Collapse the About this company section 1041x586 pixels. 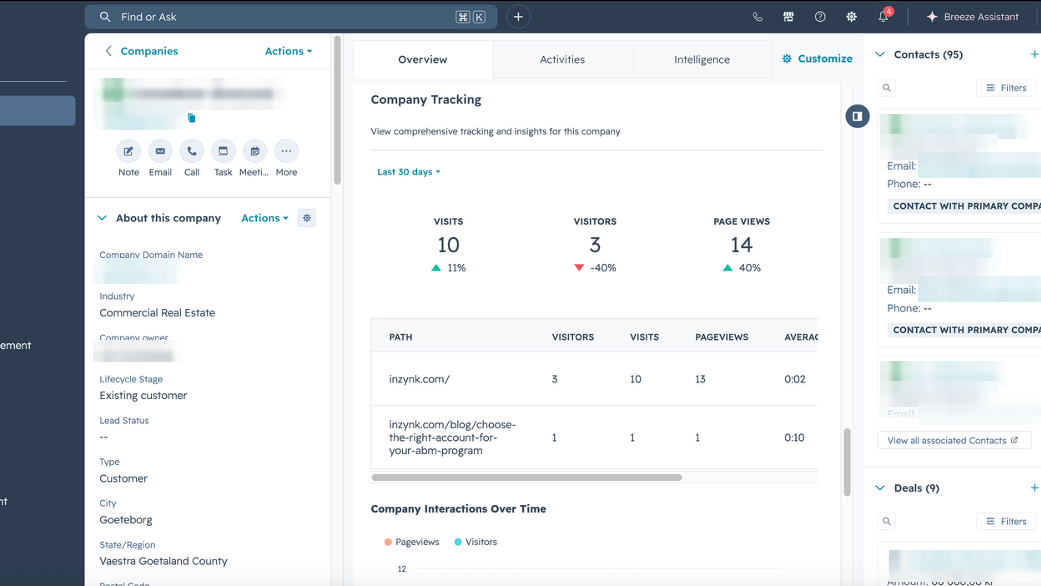click(102, 218)
